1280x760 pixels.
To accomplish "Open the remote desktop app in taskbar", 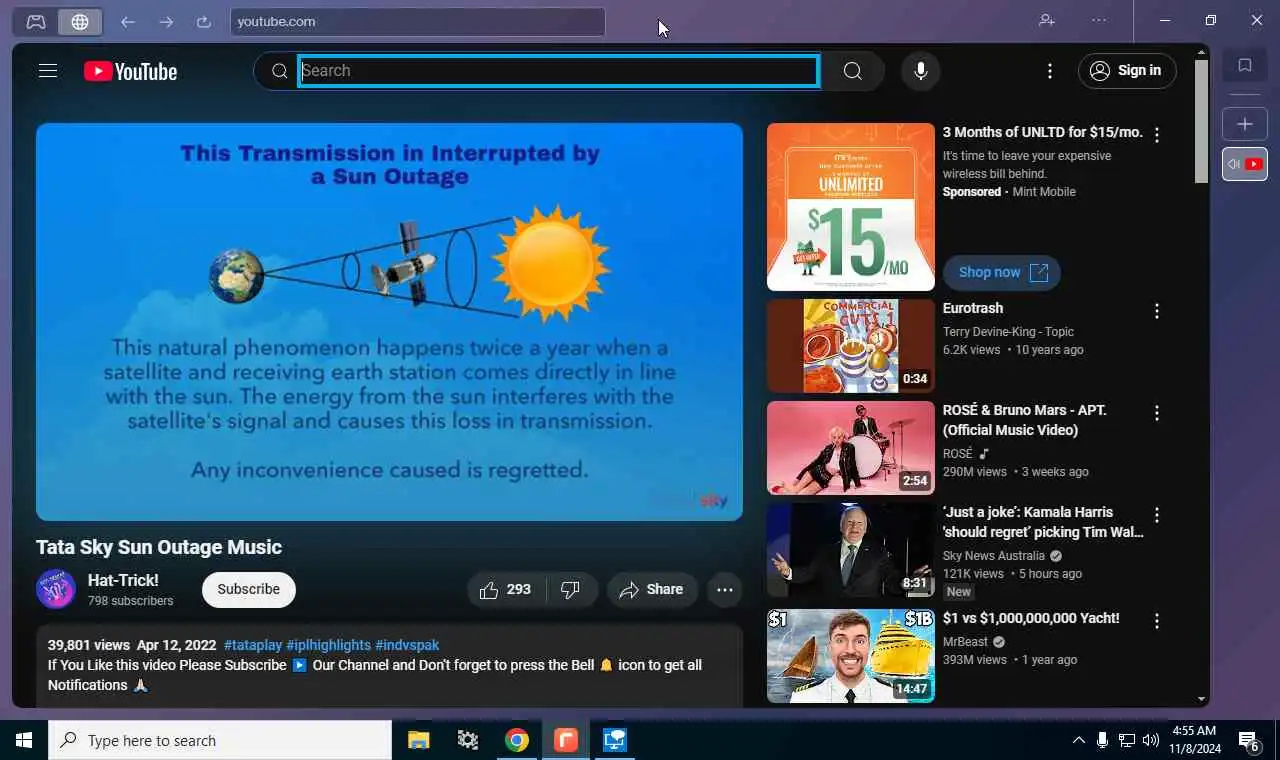I will tap(615, 740).
